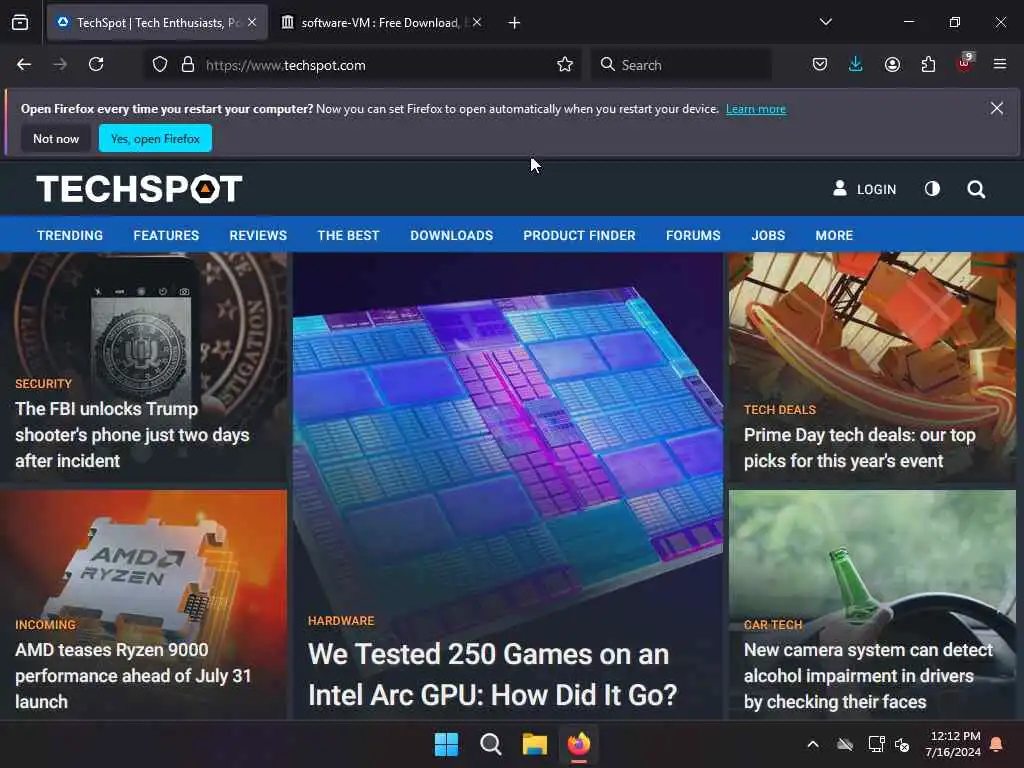This screenshot has height=768, width=1024.
Task: Open THE BEST menu item
Action: pyautogui.click(x=348, y=236)
